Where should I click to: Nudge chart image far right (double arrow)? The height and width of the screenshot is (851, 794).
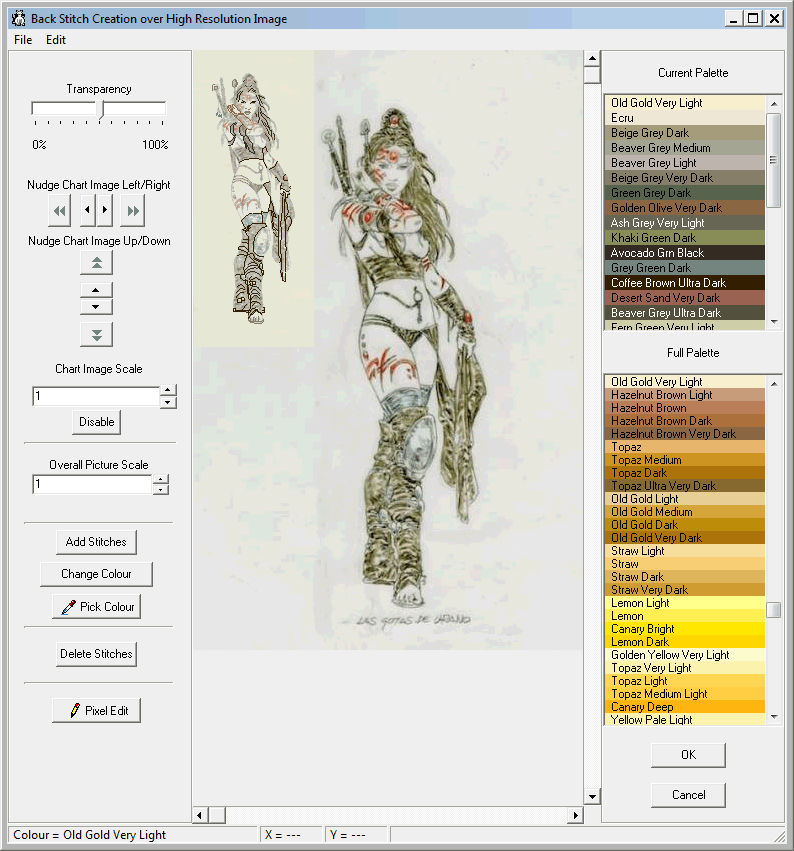[x=133, y=210]
